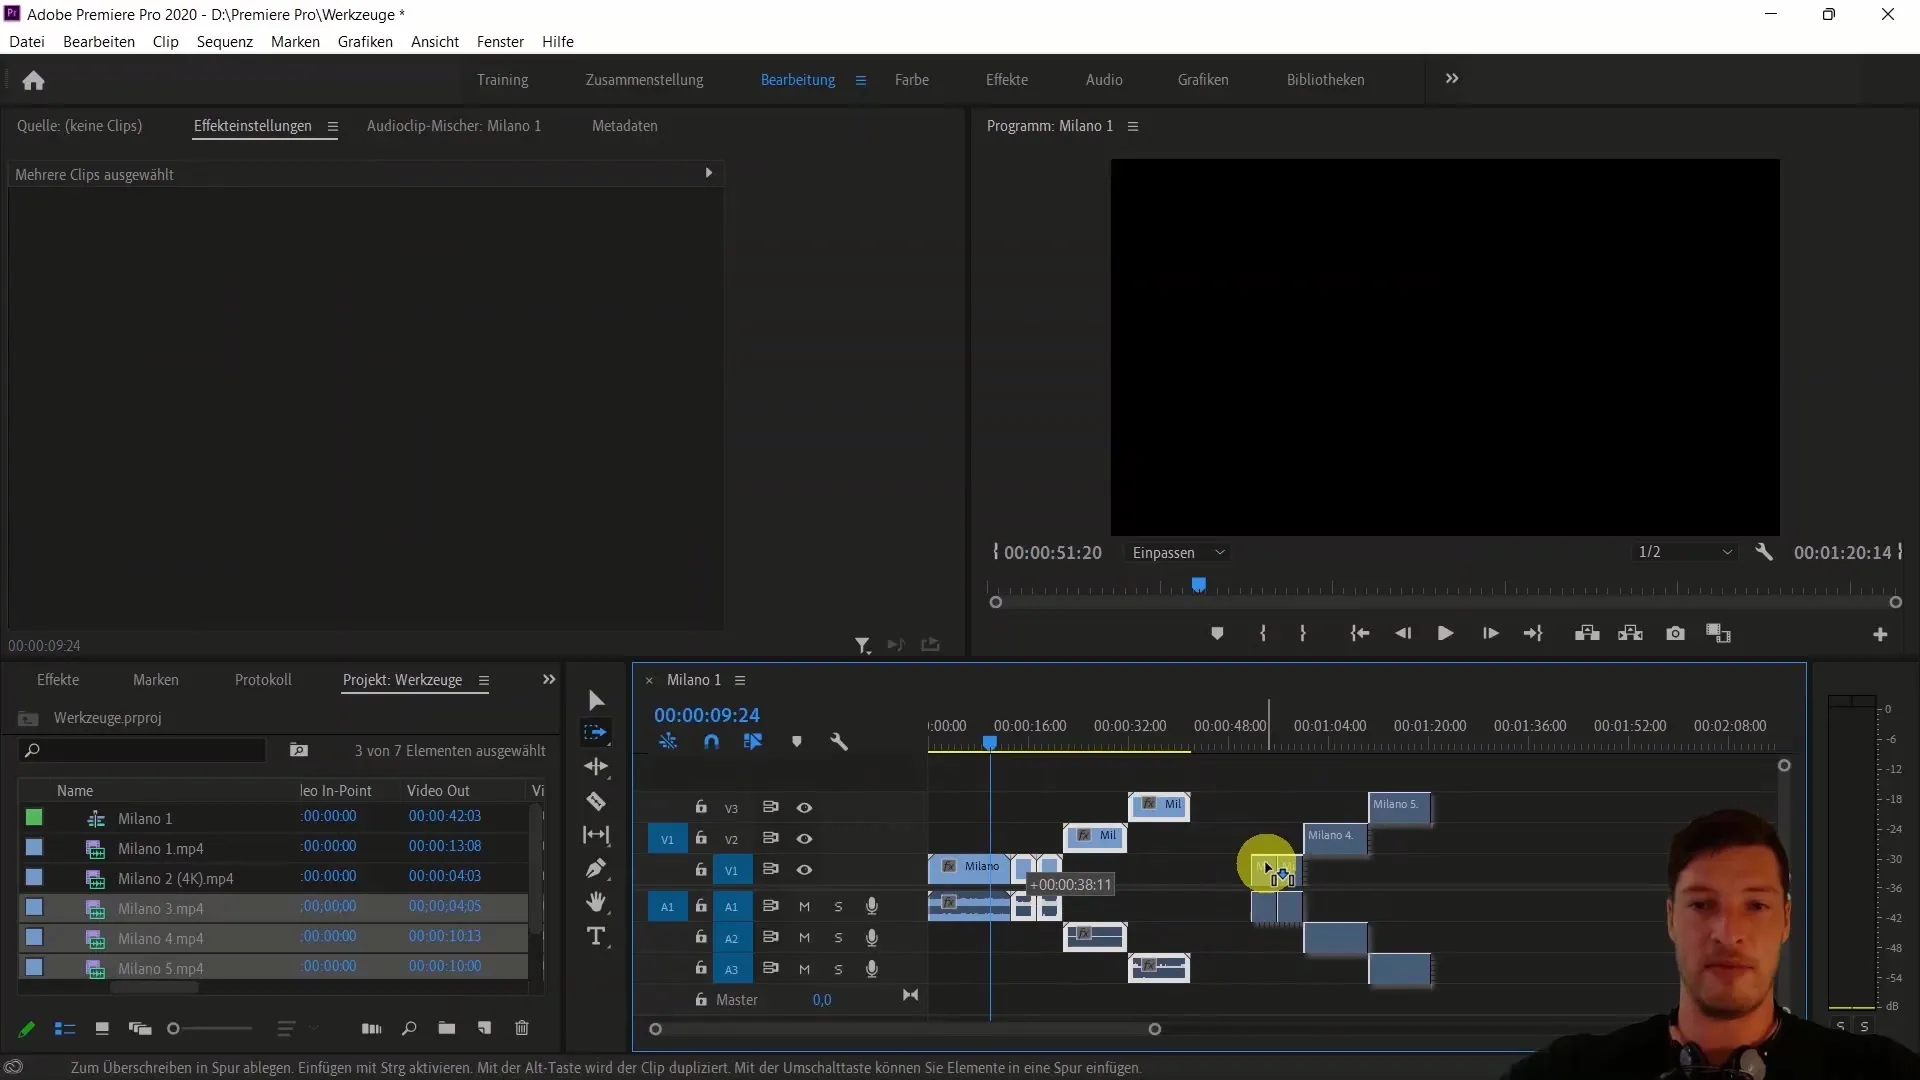1920x1080 pixels.
Task: Open Programm Milano 1 panel menu
Action: tap(1133, 127)
